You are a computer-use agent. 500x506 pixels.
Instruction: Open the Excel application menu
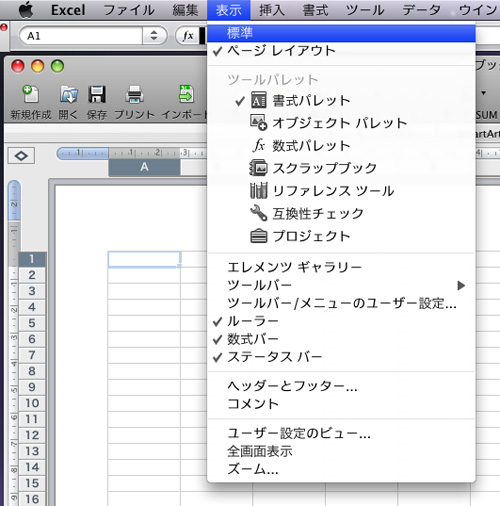coord(68,10)
